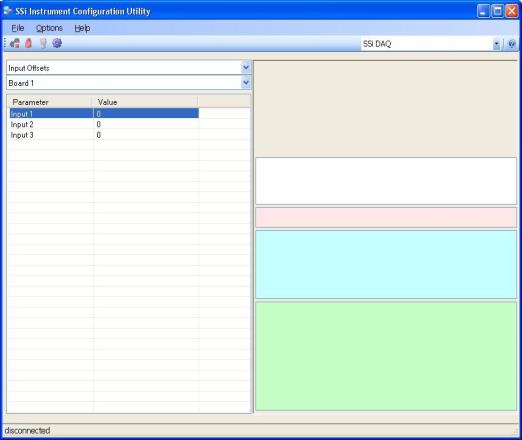Maximize the configuration utility window
Image resolution: width=522 pixels, height=440 pixels.
(497, 11)
